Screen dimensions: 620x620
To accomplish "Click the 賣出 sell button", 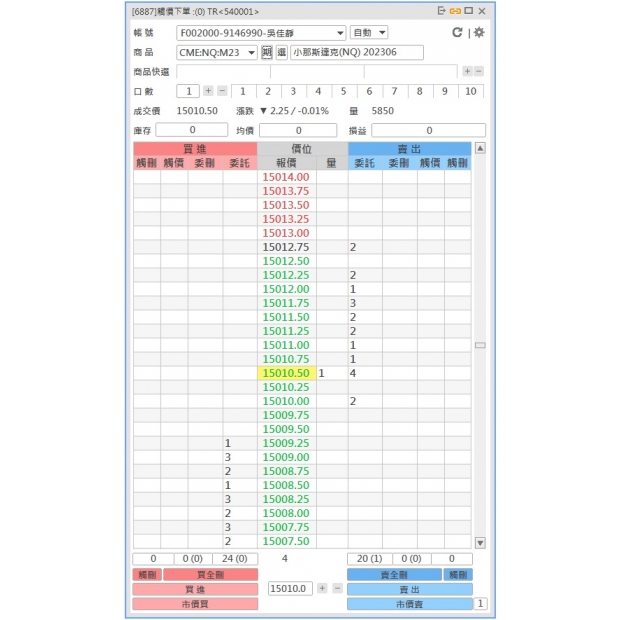I will [410, 589].
